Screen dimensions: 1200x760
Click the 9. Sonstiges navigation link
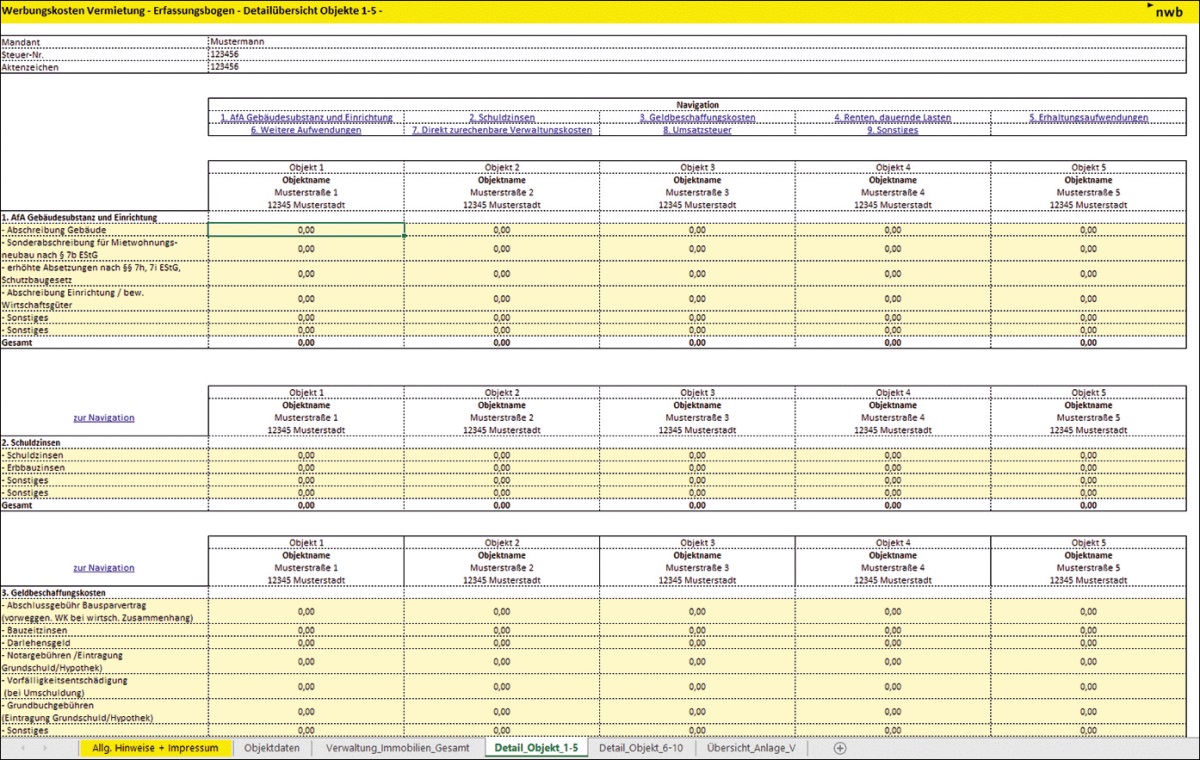(893, 130)
